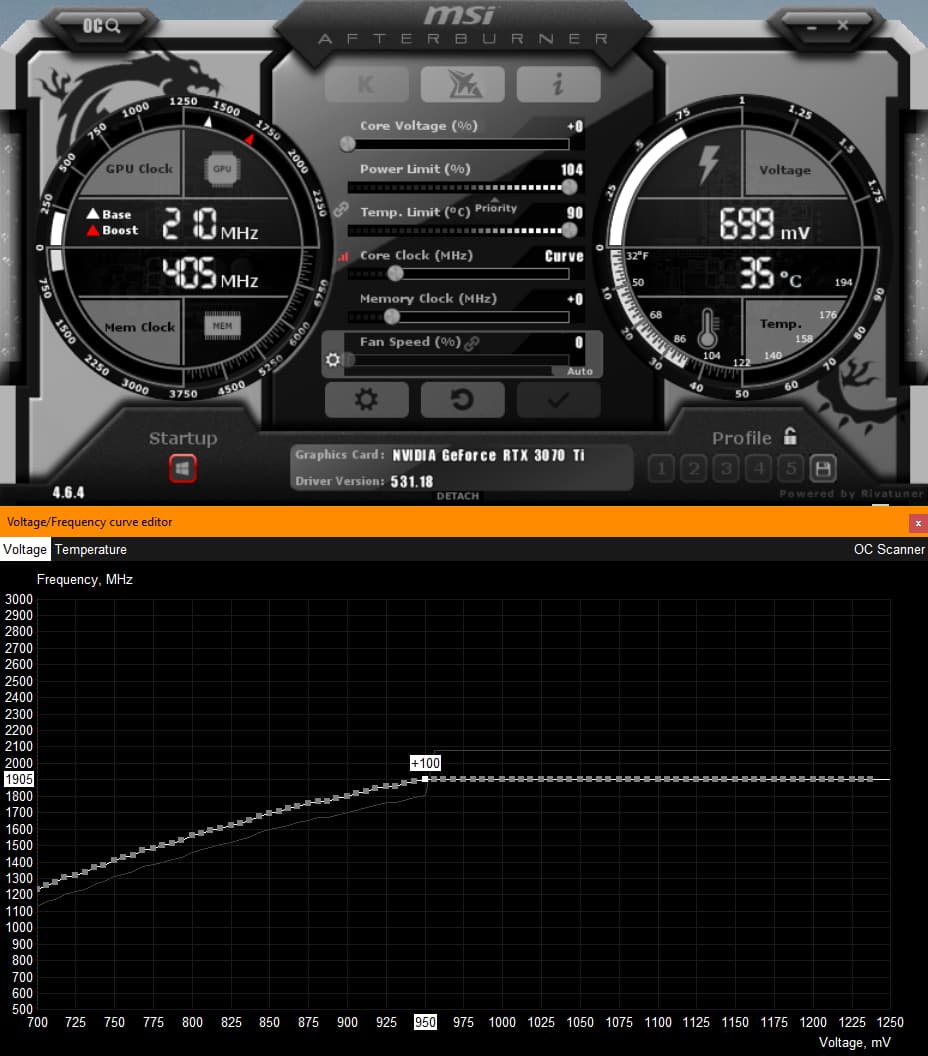This screenshot has height=1056, width=928.
Task: Launch Kombustor with the K icon
Action: tap(366, 84)
